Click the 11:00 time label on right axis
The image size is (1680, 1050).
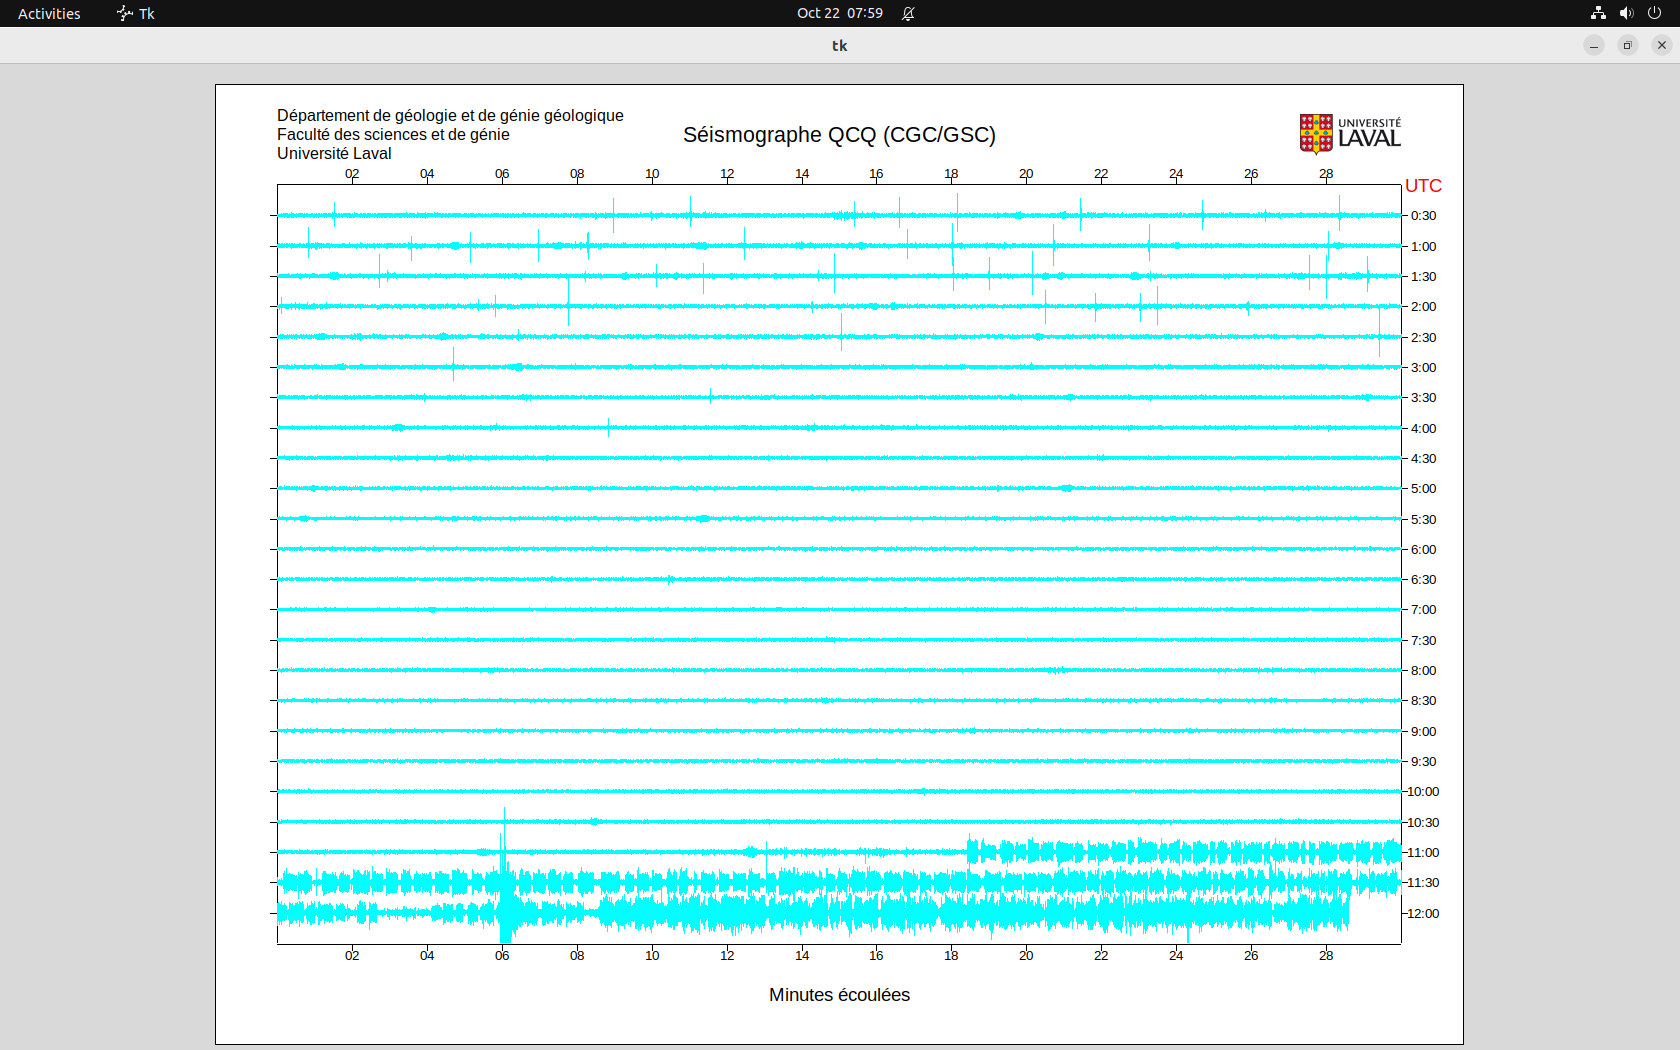click(x=1423, y=853)
